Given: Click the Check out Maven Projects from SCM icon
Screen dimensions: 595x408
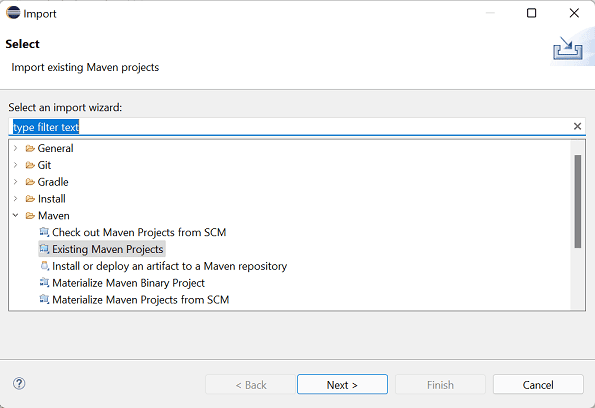Looking at the screenshot, I should 44,232.
